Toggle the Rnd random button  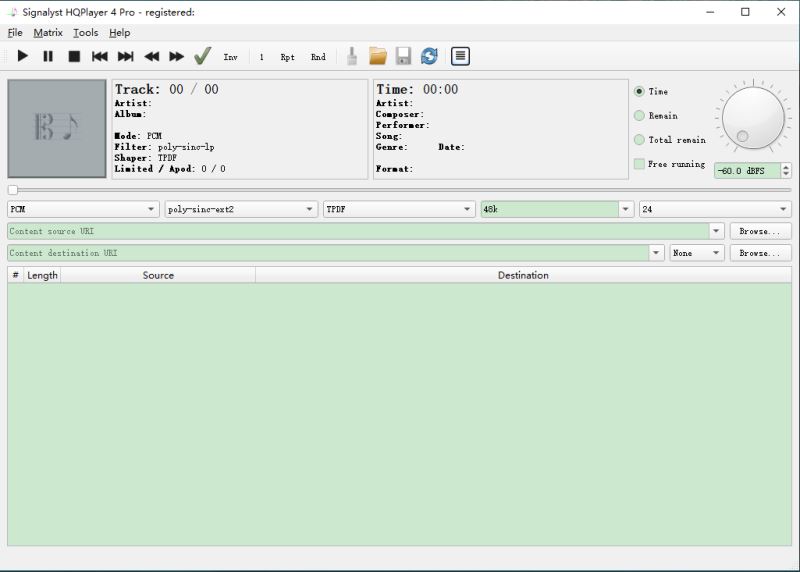(318, 57)
